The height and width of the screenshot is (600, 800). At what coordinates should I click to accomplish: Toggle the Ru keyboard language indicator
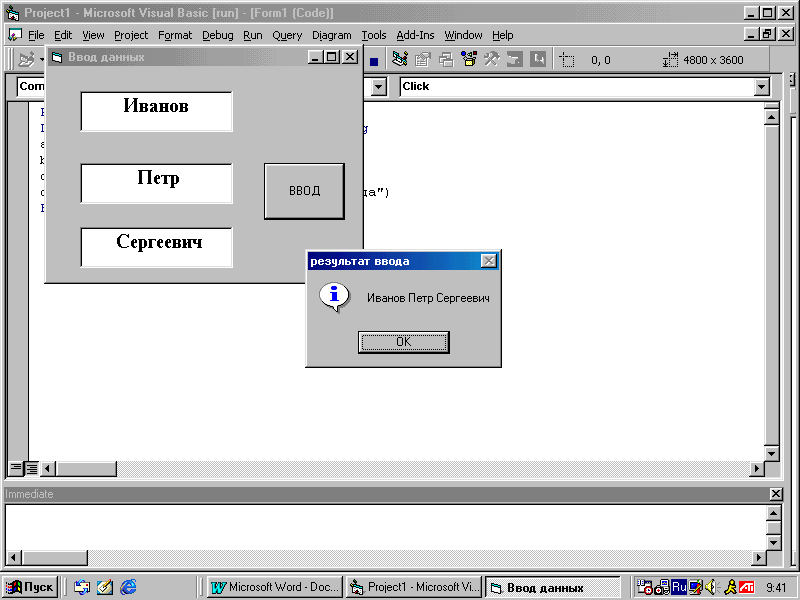click(679, 587)
